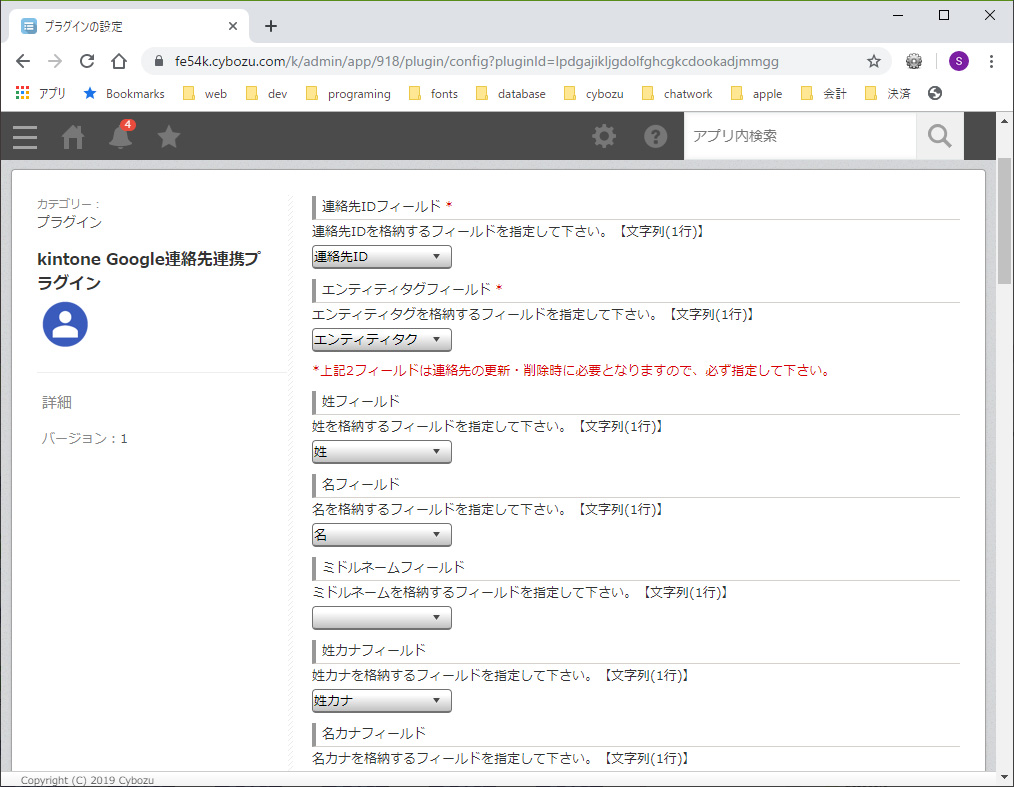Open the kintone help question icon

click(x=655, y=136)
